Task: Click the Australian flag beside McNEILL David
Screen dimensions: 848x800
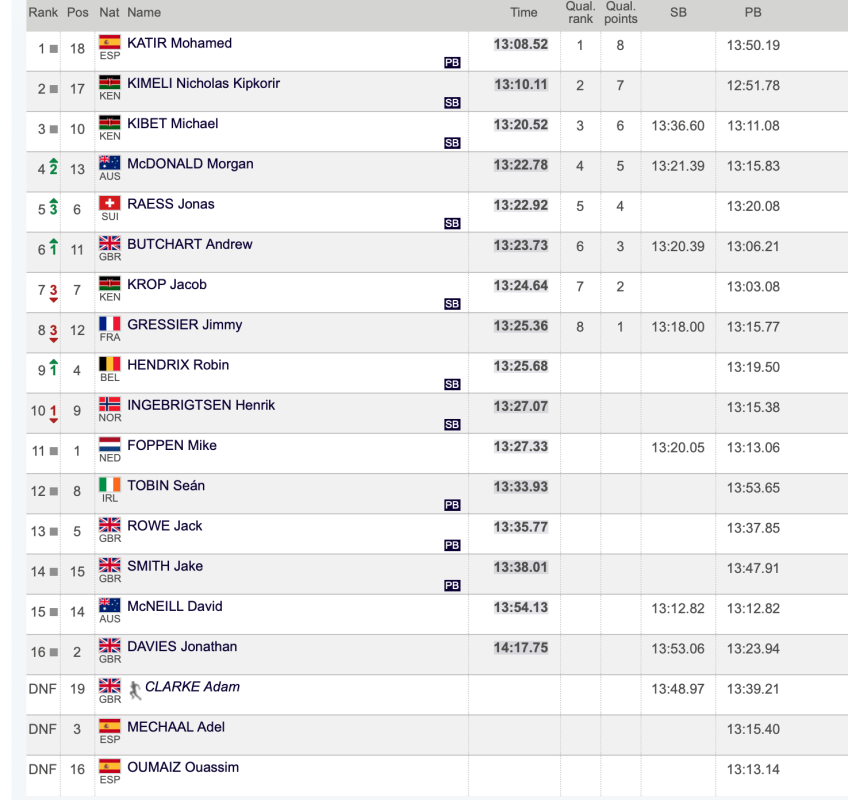Action: pyautogui.click(x=110, y=605)
